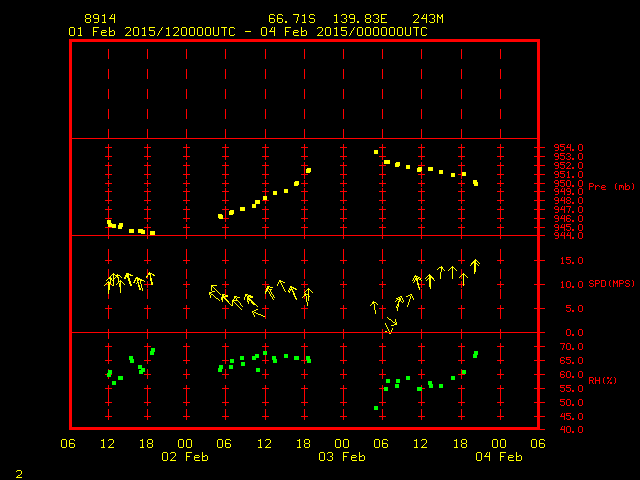Select the 951.0 pressure tick label
Viewport: 640px width, 480px height.
click(x=568, y=174)
